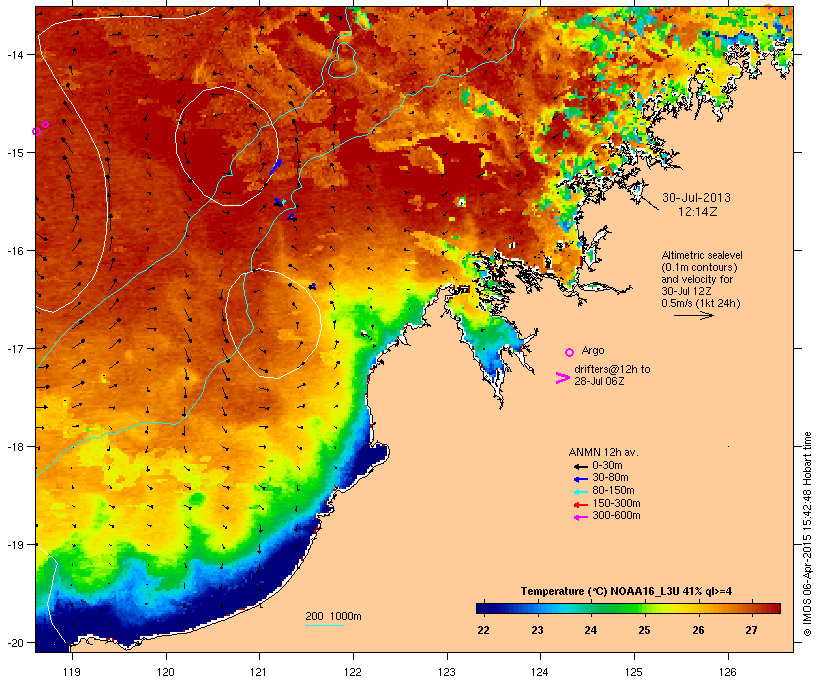Click the cyan 200 1000m isobath legend line
This screenshot has width=820, height=680.
tap(324, 625)
